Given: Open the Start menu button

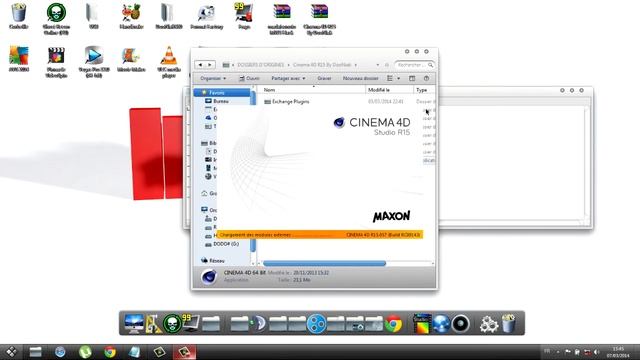Looking at the screenshot, I should click(11, 352).
